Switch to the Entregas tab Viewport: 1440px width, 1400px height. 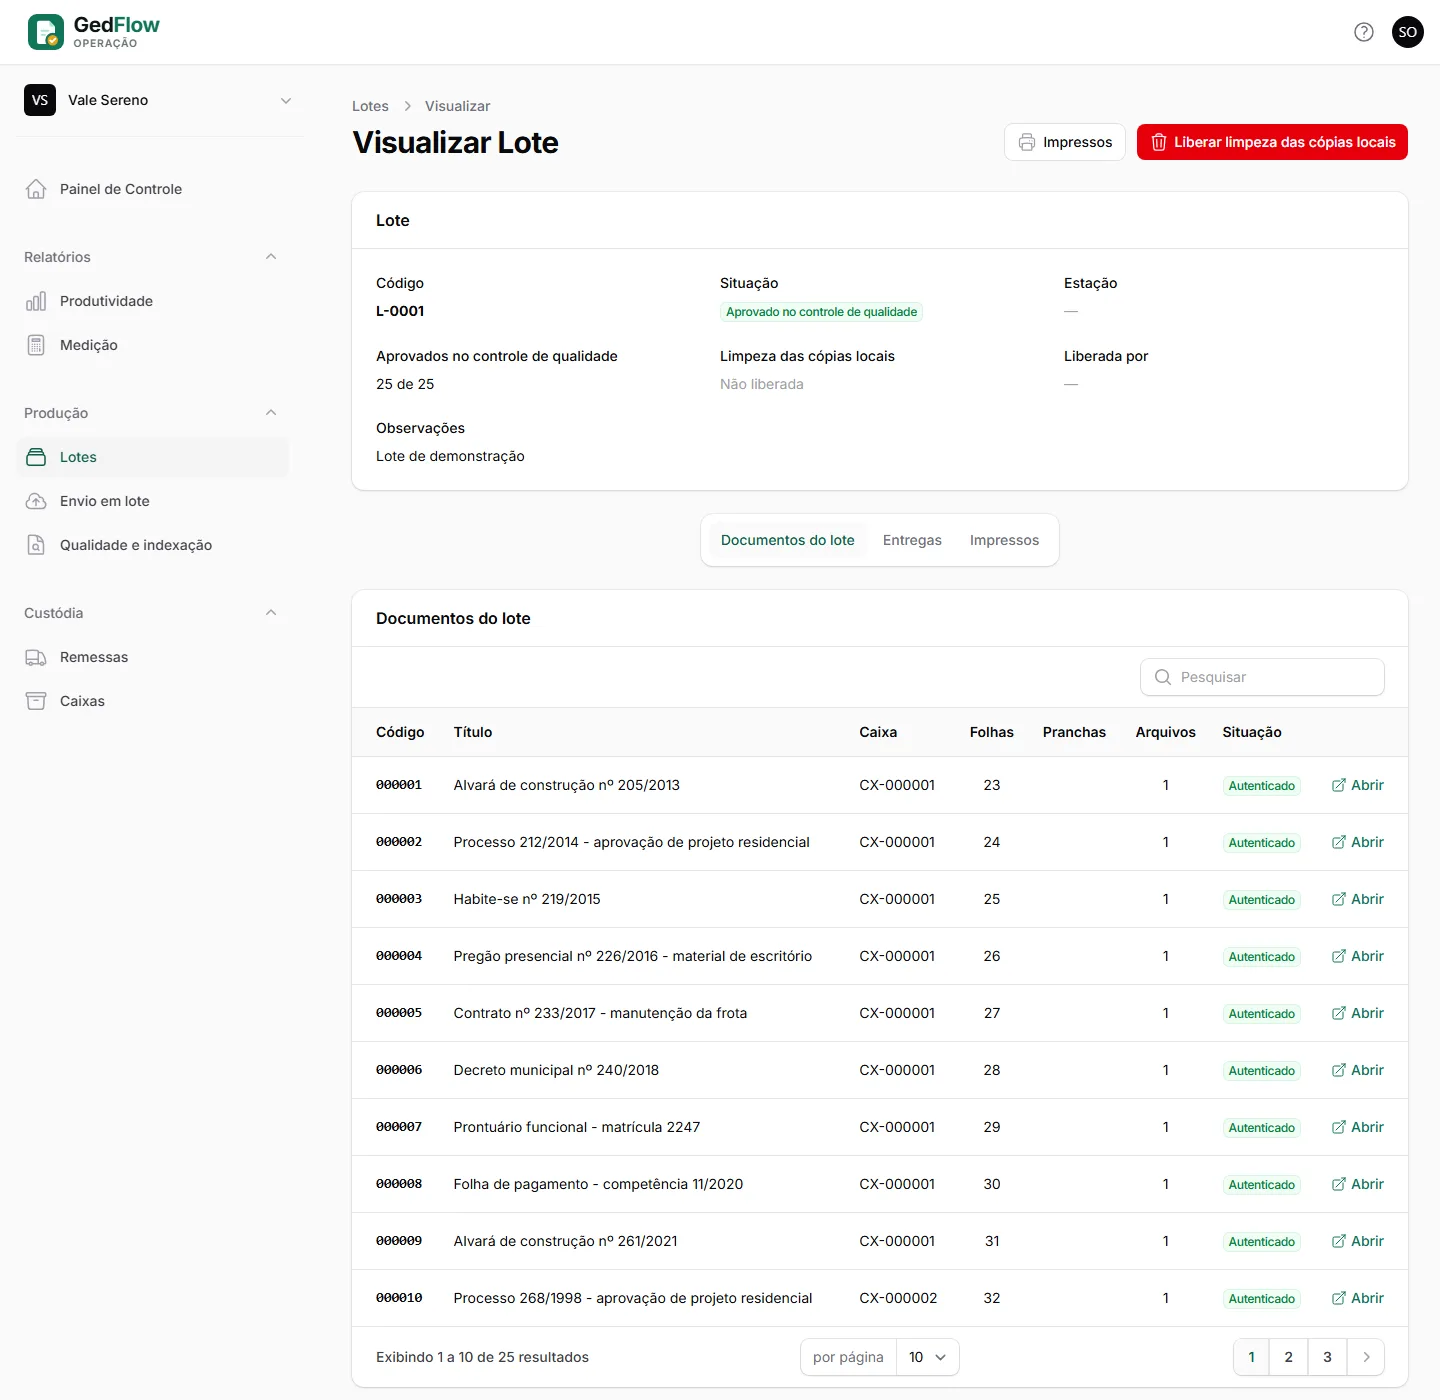[912, 540]
